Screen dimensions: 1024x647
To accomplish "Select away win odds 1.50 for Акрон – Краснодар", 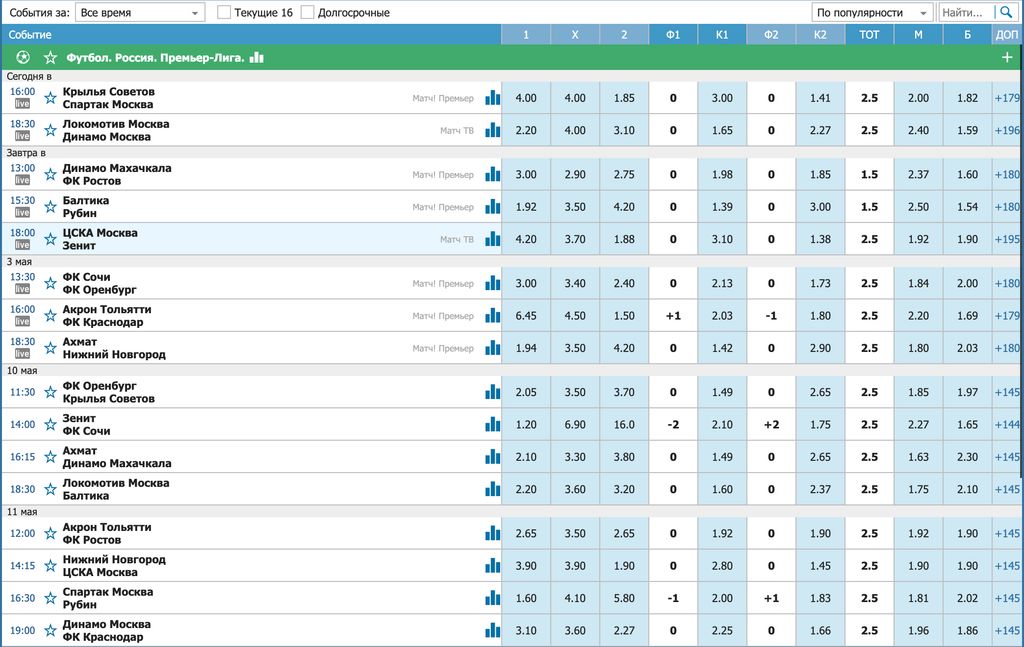I will tap(624, 316).
